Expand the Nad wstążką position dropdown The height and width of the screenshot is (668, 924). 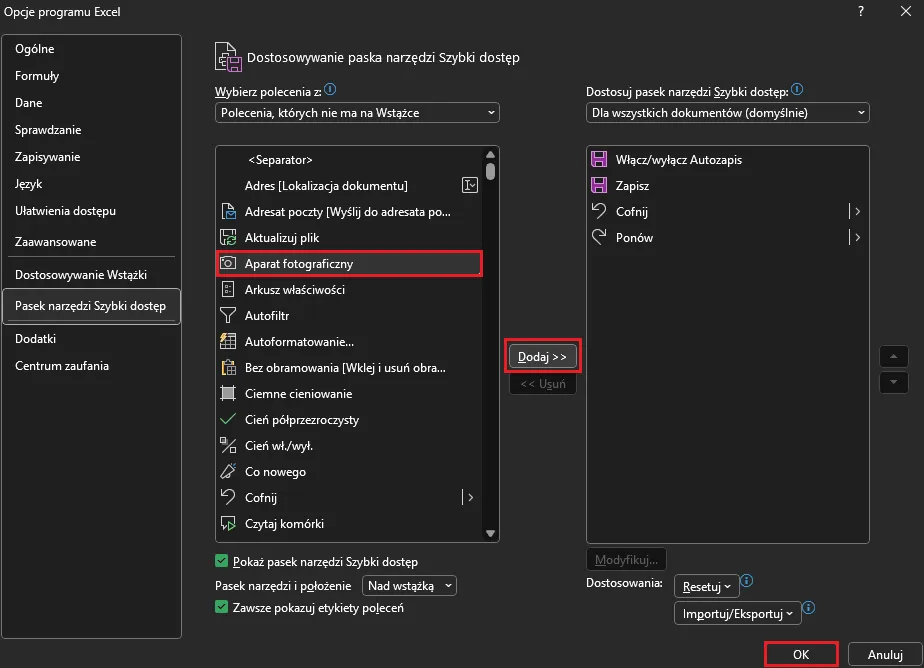(x=410, y=585)
